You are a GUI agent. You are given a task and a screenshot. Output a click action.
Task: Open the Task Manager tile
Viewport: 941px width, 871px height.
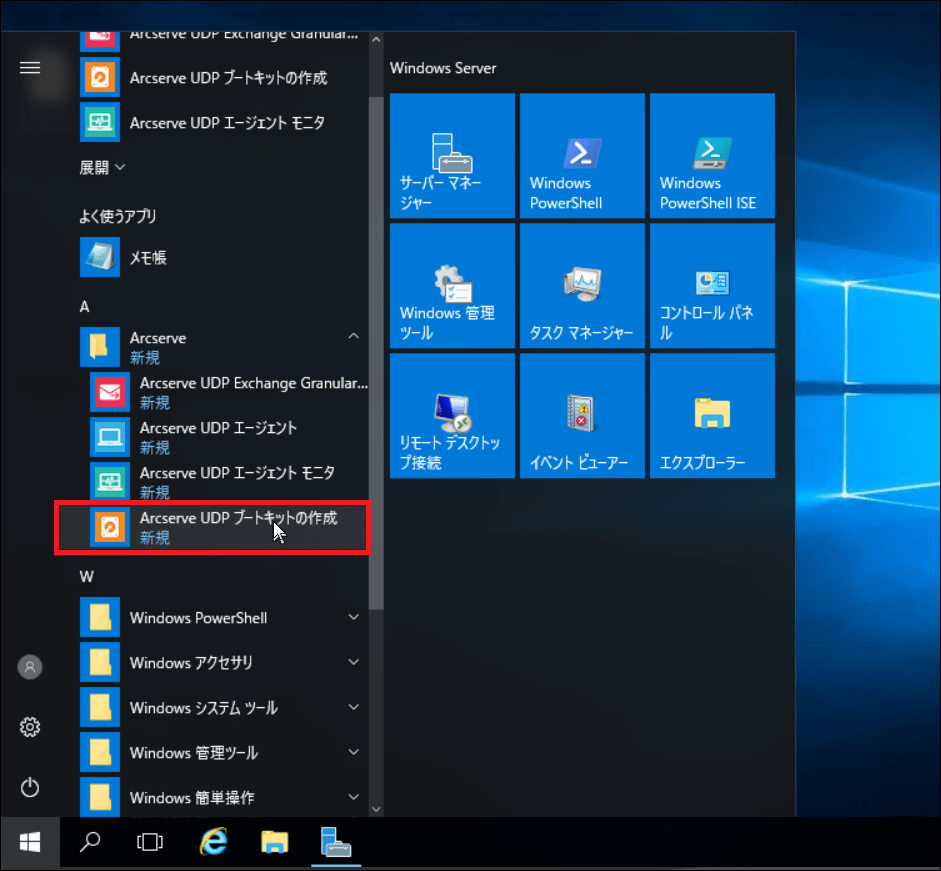(582, 285)
